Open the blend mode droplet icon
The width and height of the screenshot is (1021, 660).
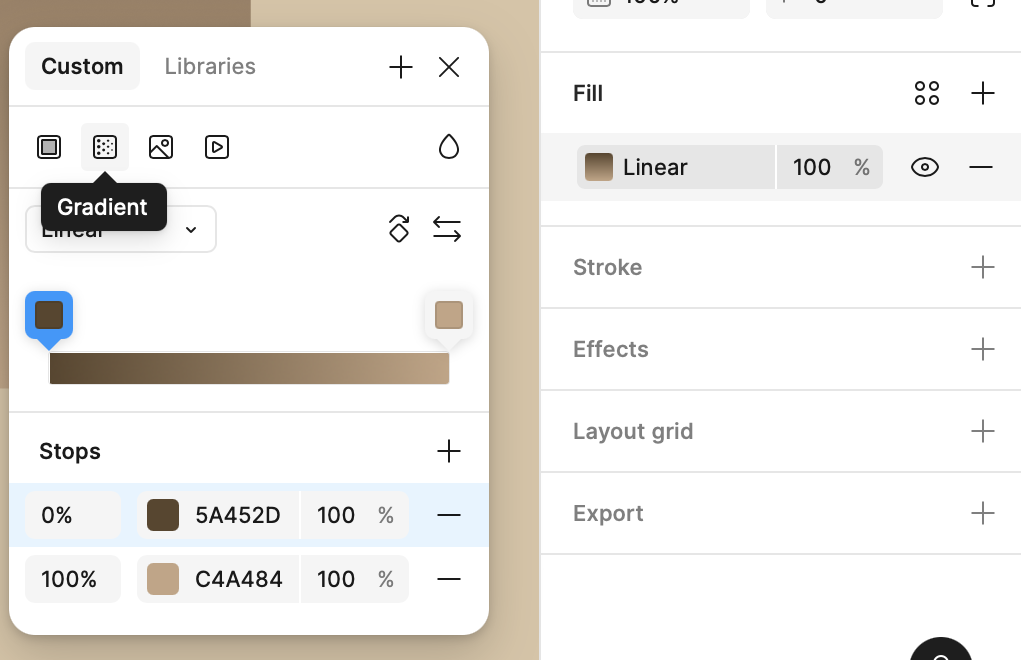coord(449,147)
